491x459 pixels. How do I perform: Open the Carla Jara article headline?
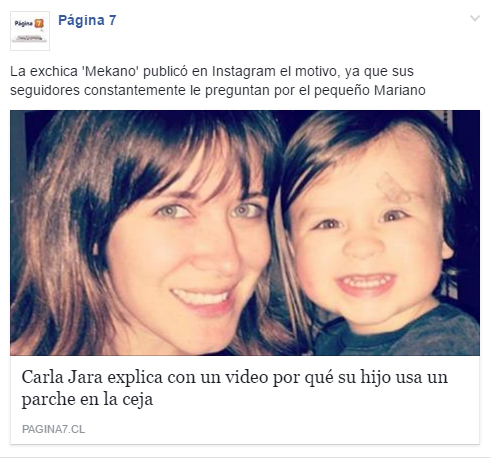pos(235,388)
